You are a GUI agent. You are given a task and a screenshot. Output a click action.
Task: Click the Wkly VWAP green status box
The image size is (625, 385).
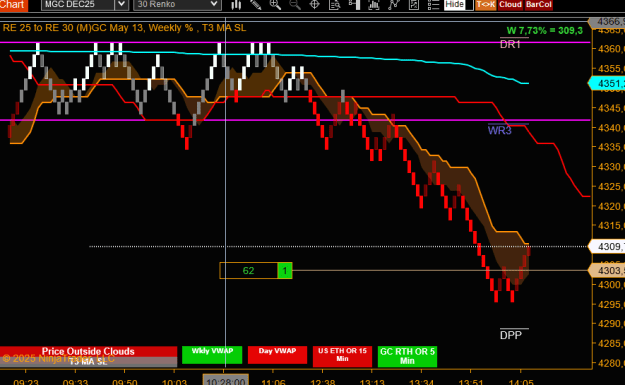coord(212,355)
